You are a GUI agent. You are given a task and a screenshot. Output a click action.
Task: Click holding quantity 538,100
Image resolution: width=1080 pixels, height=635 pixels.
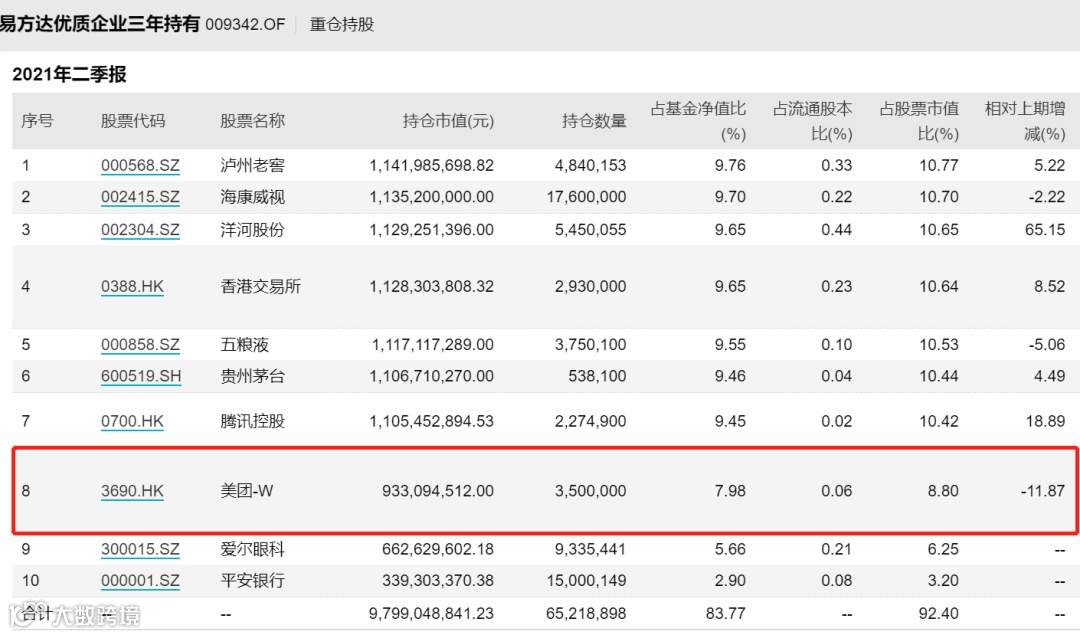click(597, 376)
